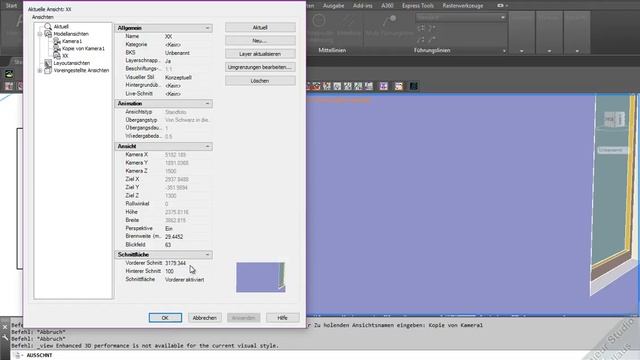Click the command line recent commands icon
The width and height of the screenshot is (640, 360).
[x=18, y=356]
